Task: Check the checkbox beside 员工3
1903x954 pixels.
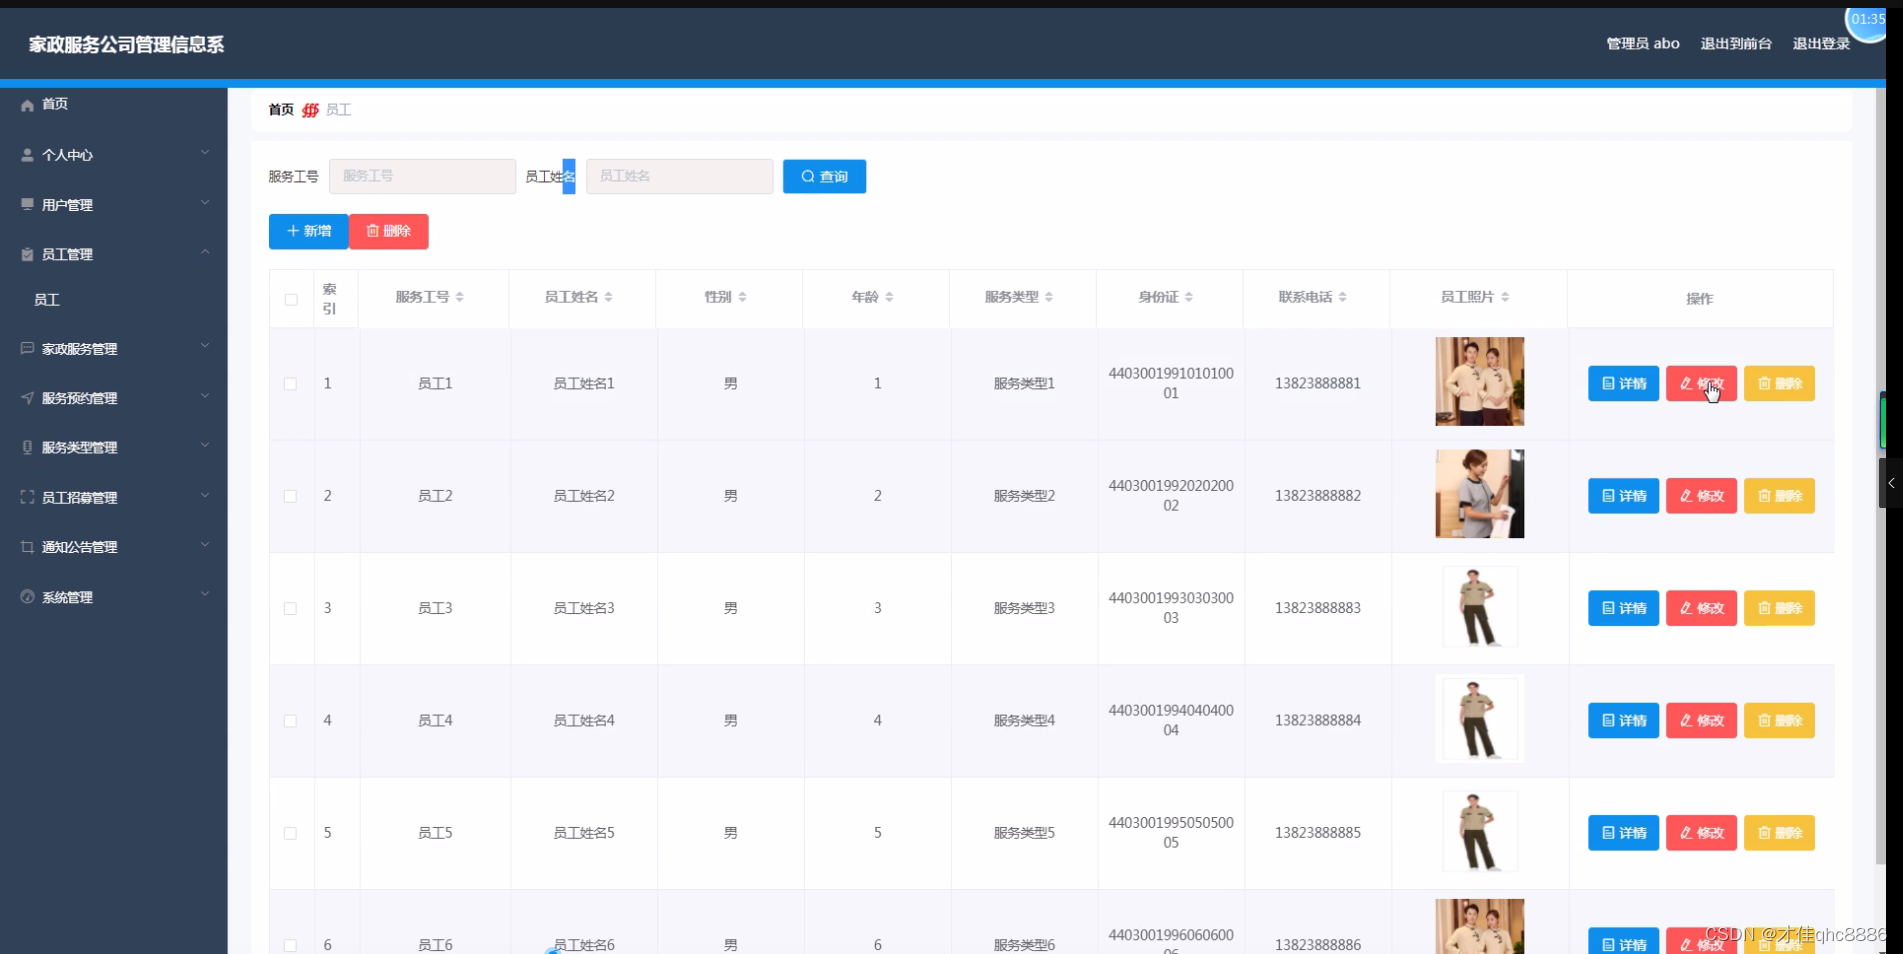Action: coord(290,608)
